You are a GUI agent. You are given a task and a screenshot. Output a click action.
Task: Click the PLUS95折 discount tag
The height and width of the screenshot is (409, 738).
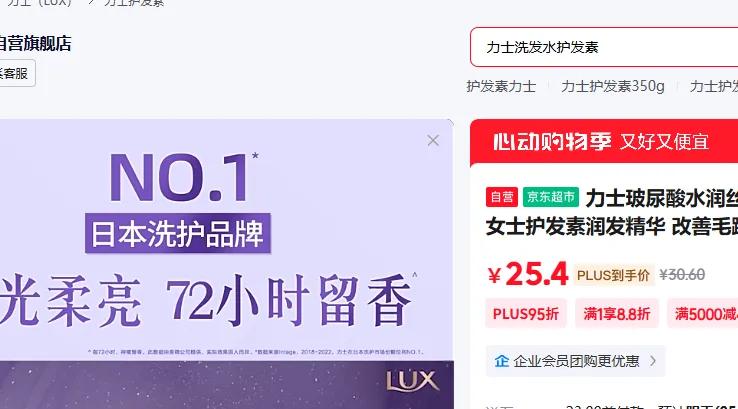(x=526, y=313)
